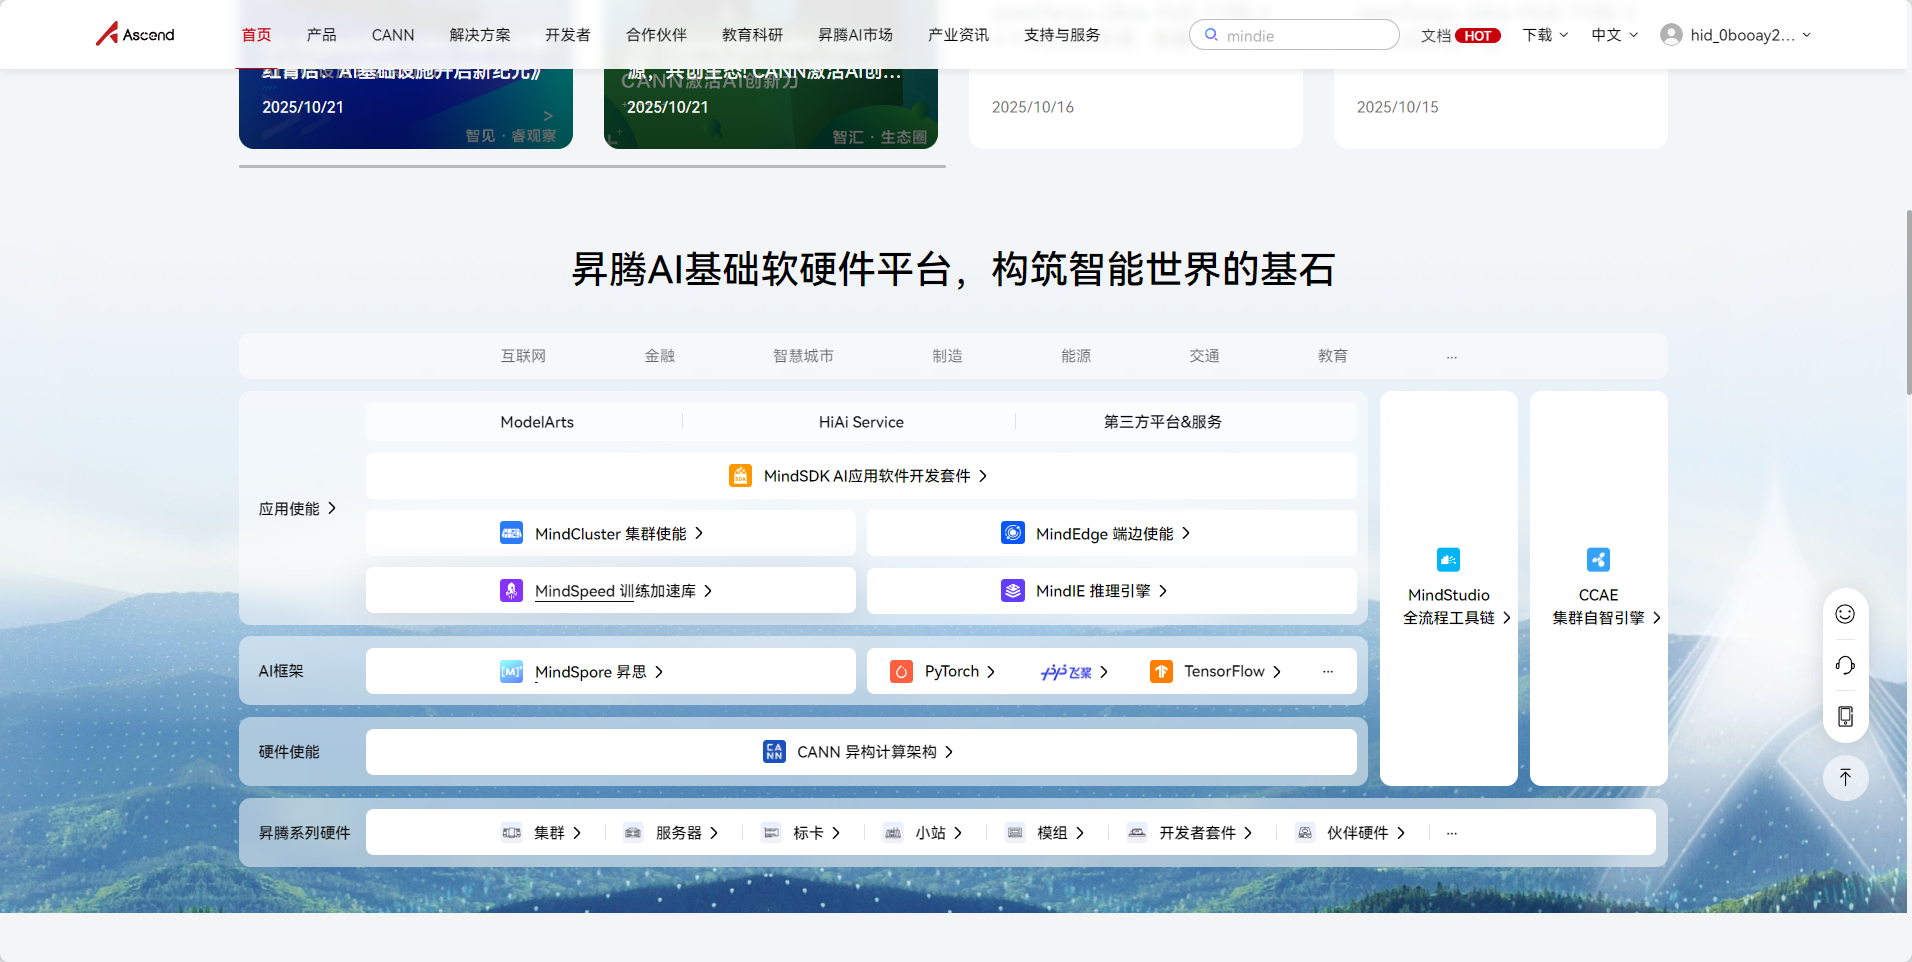
Task: Open 产品 nav menu
Action: coord(321,35)
